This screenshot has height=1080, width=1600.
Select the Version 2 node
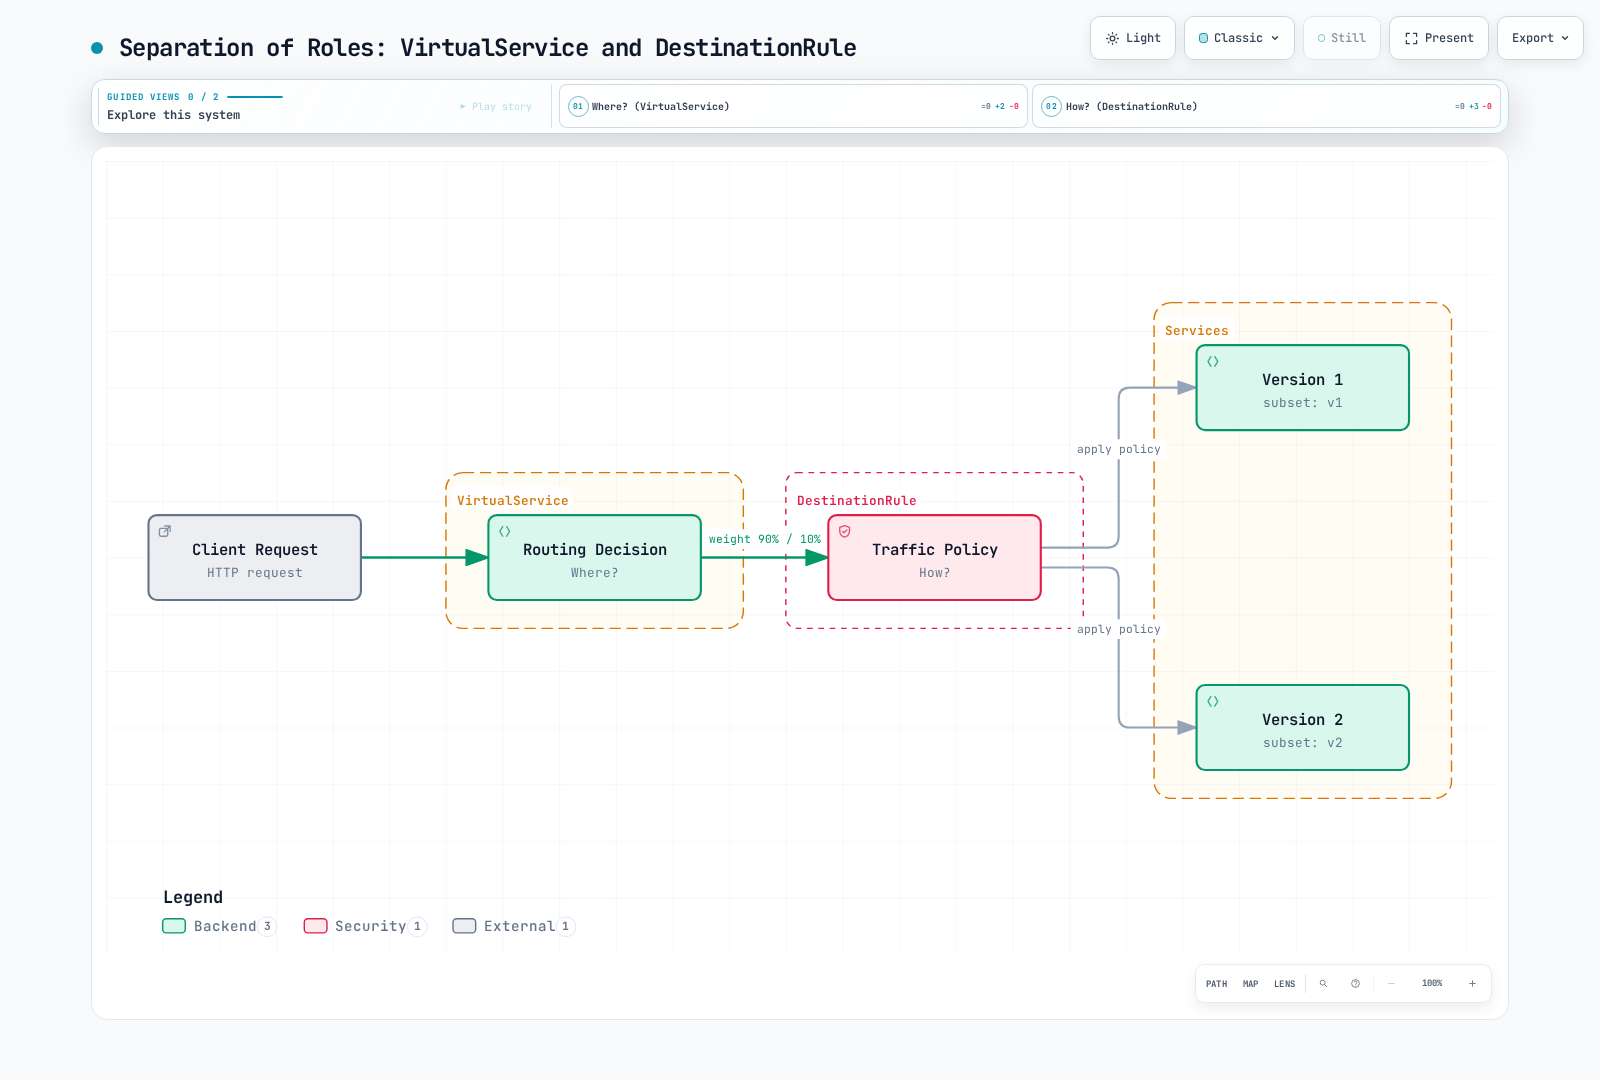pos(1302,728)
